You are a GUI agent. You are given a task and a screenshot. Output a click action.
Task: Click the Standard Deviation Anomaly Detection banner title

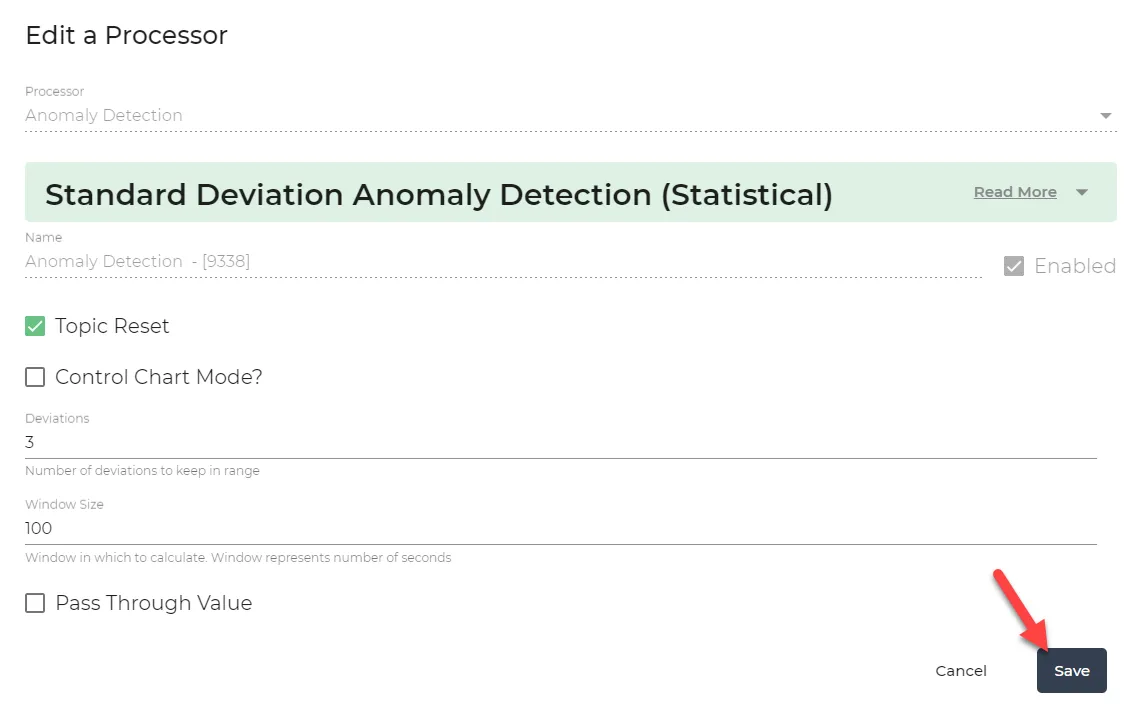click(438, 194)
